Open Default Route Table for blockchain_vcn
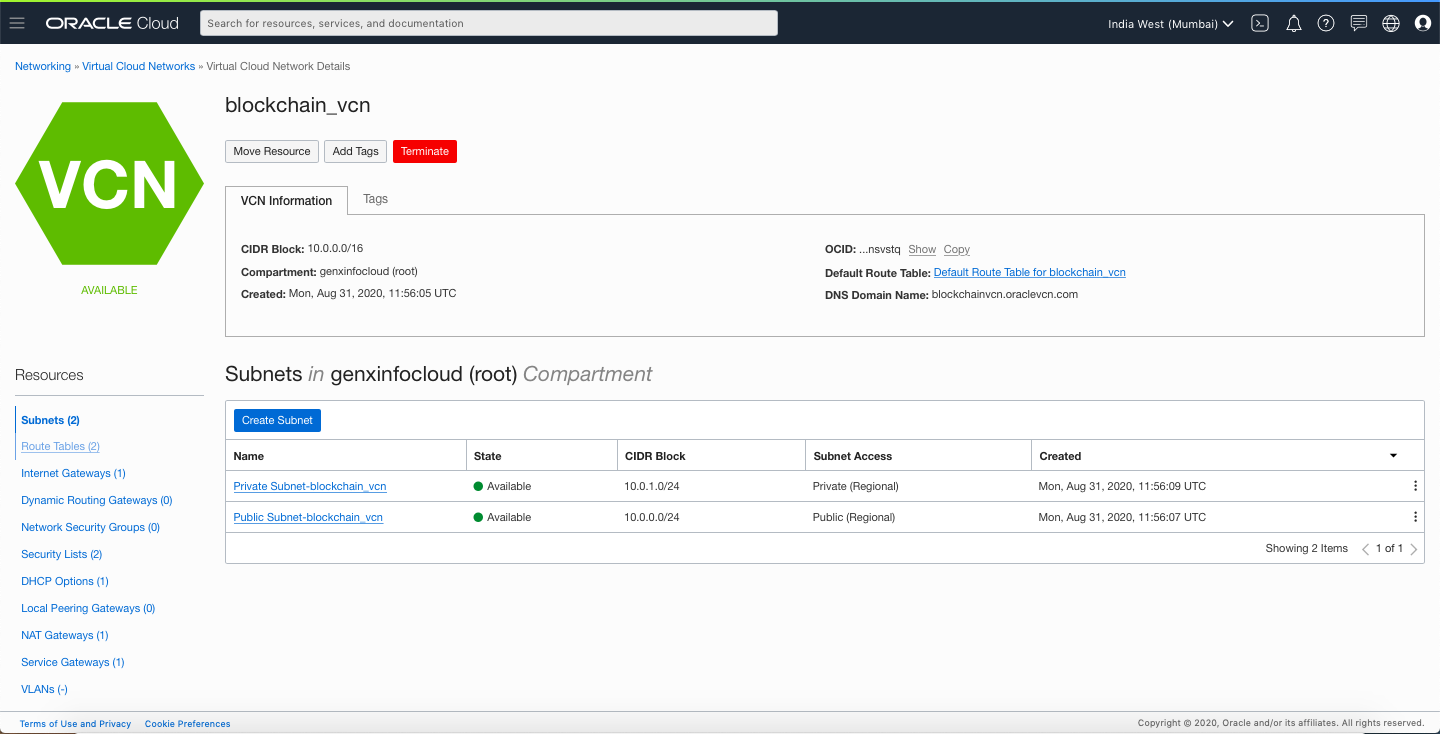Screen dimensions: 1440x734 click(x=1029, y=272)
